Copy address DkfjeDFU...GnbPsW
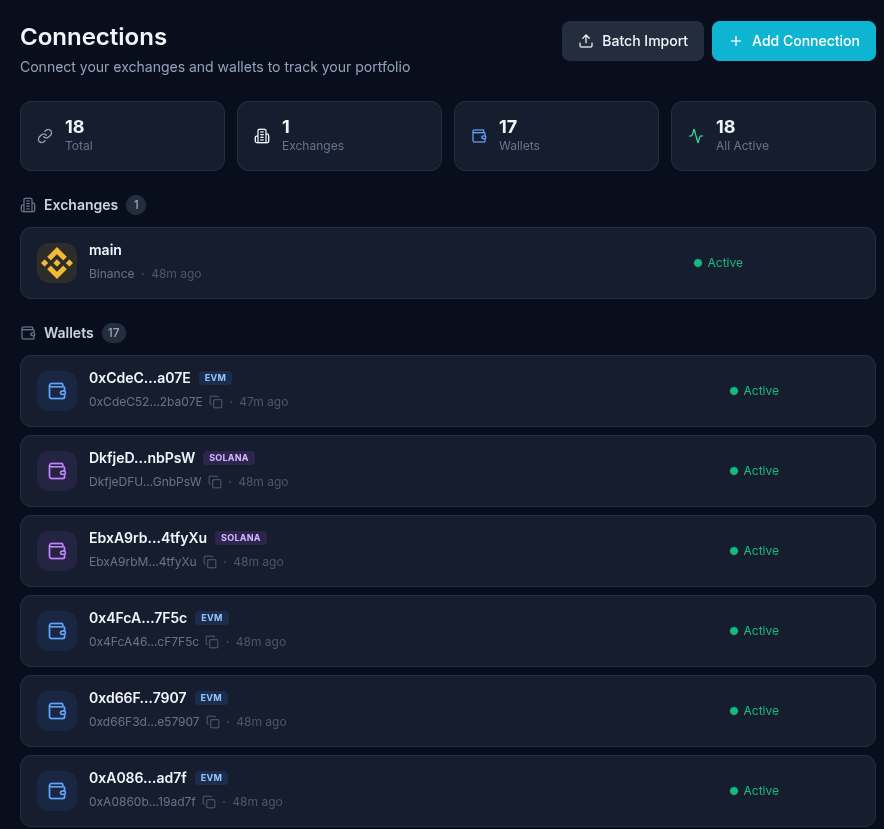The height and width of the screenshot is (829, 884). click(215, 482)
